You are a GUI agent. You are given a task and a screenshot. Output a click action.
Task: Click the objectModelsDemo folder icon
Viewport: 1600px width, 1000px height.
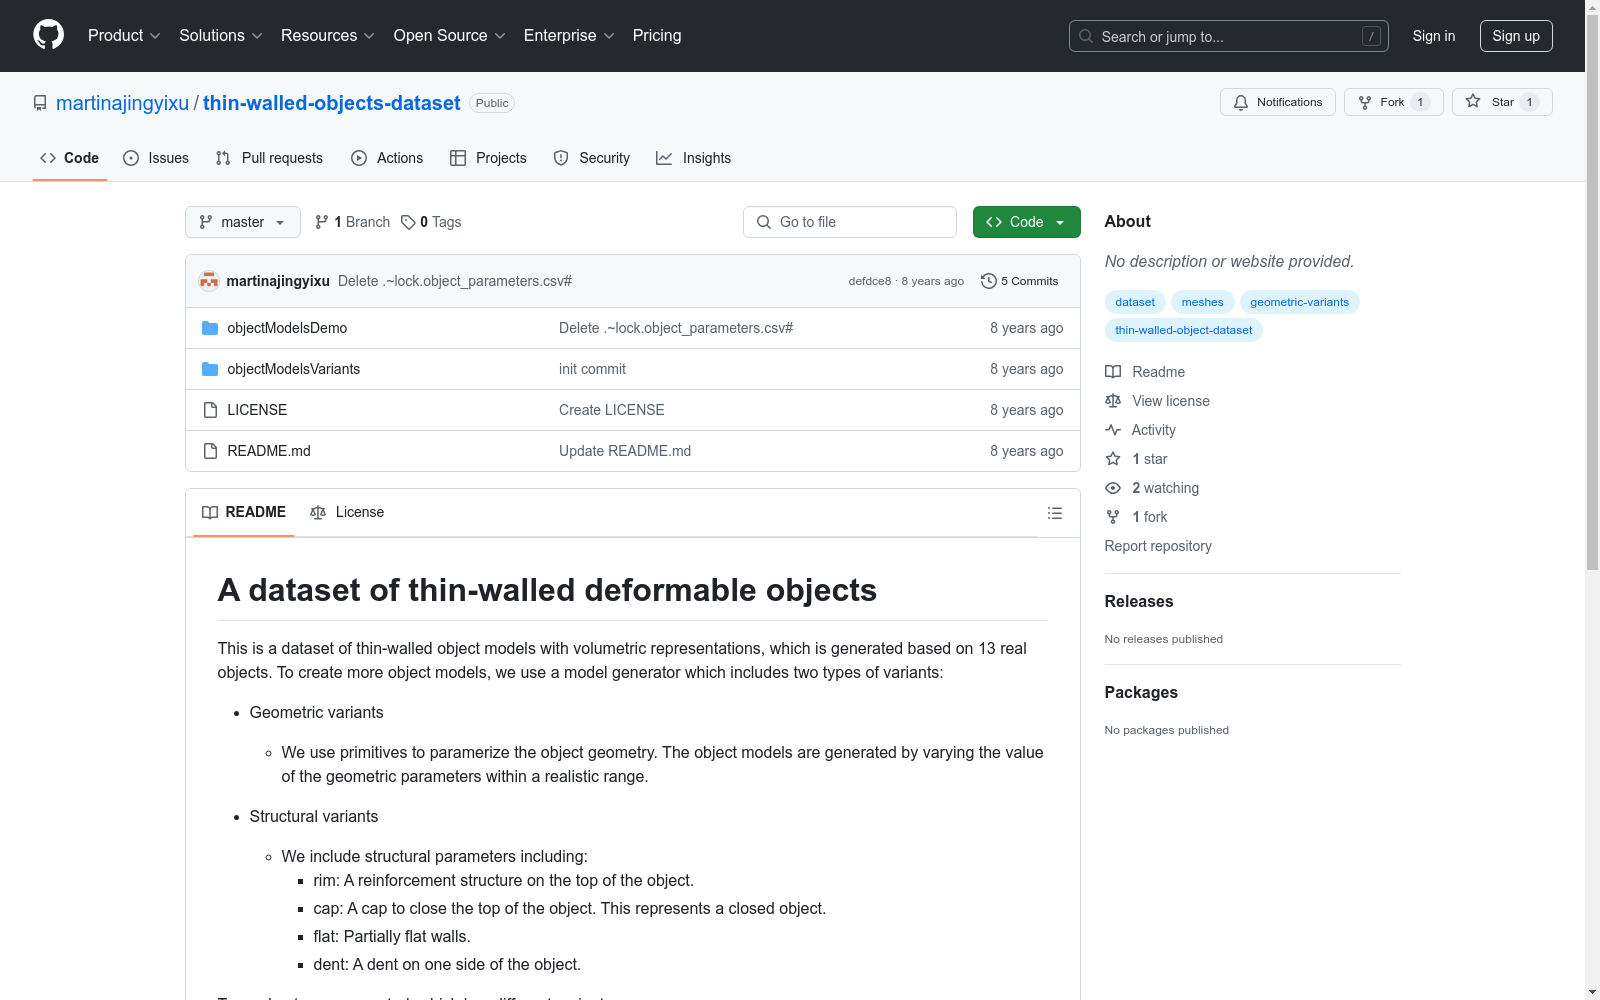(x=210, y=328)
